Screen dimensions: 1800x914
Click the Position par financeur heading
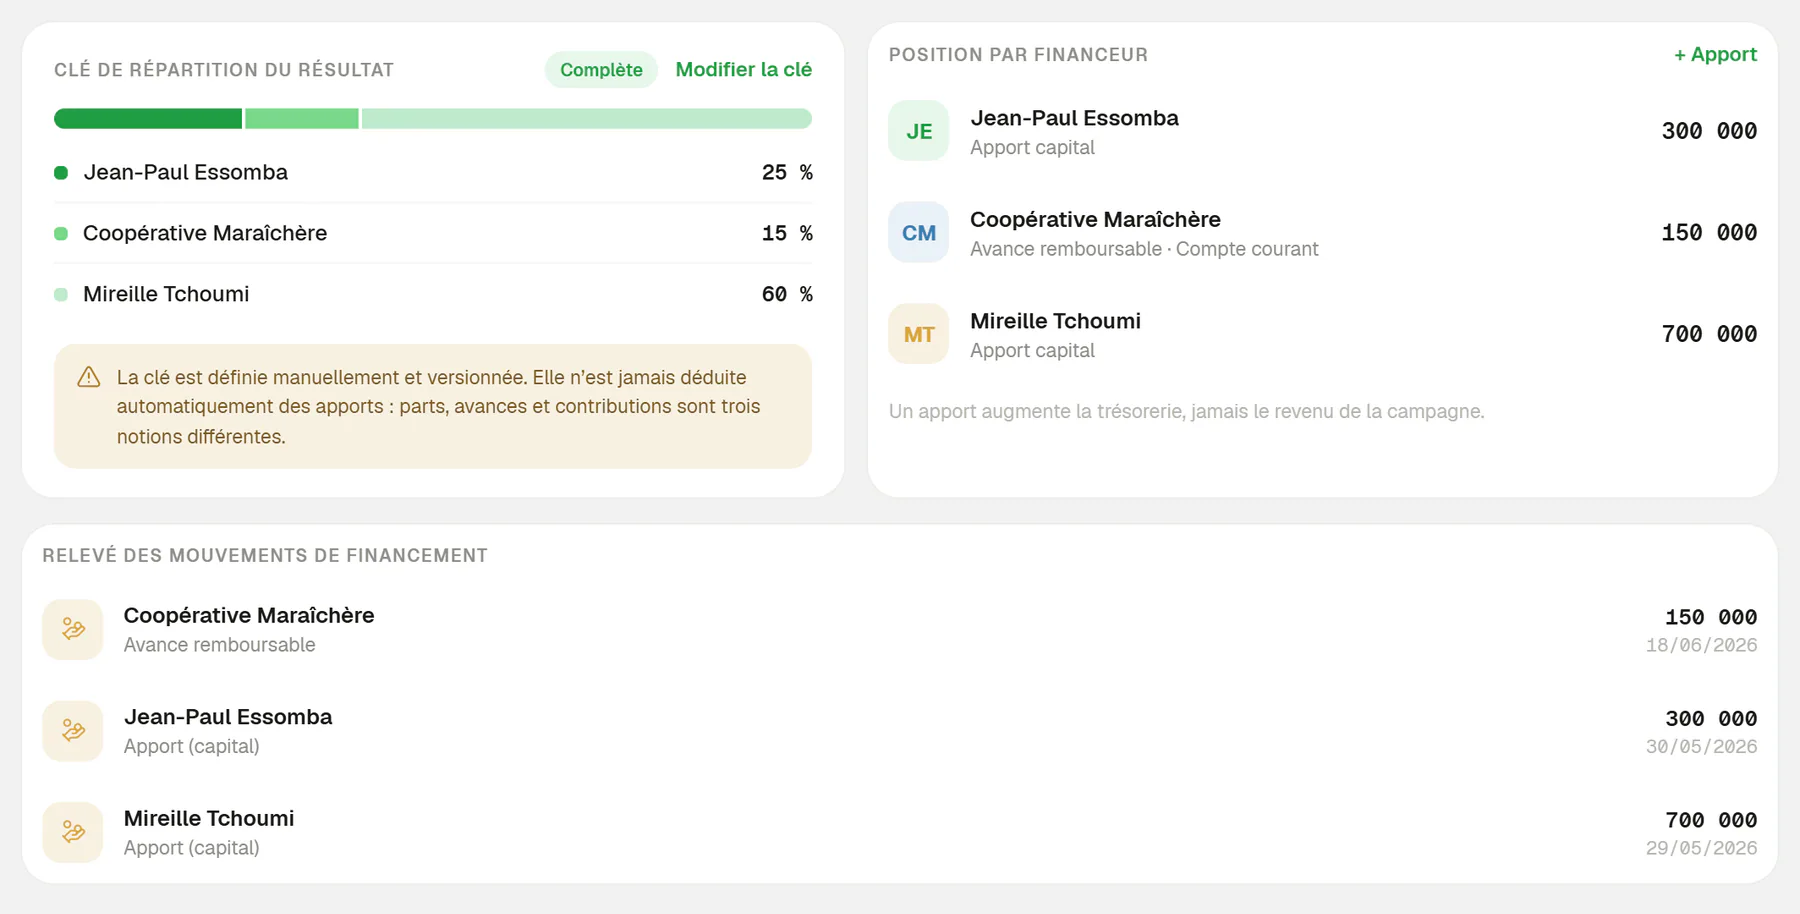pyautogui.click(x=1018, y=55)
